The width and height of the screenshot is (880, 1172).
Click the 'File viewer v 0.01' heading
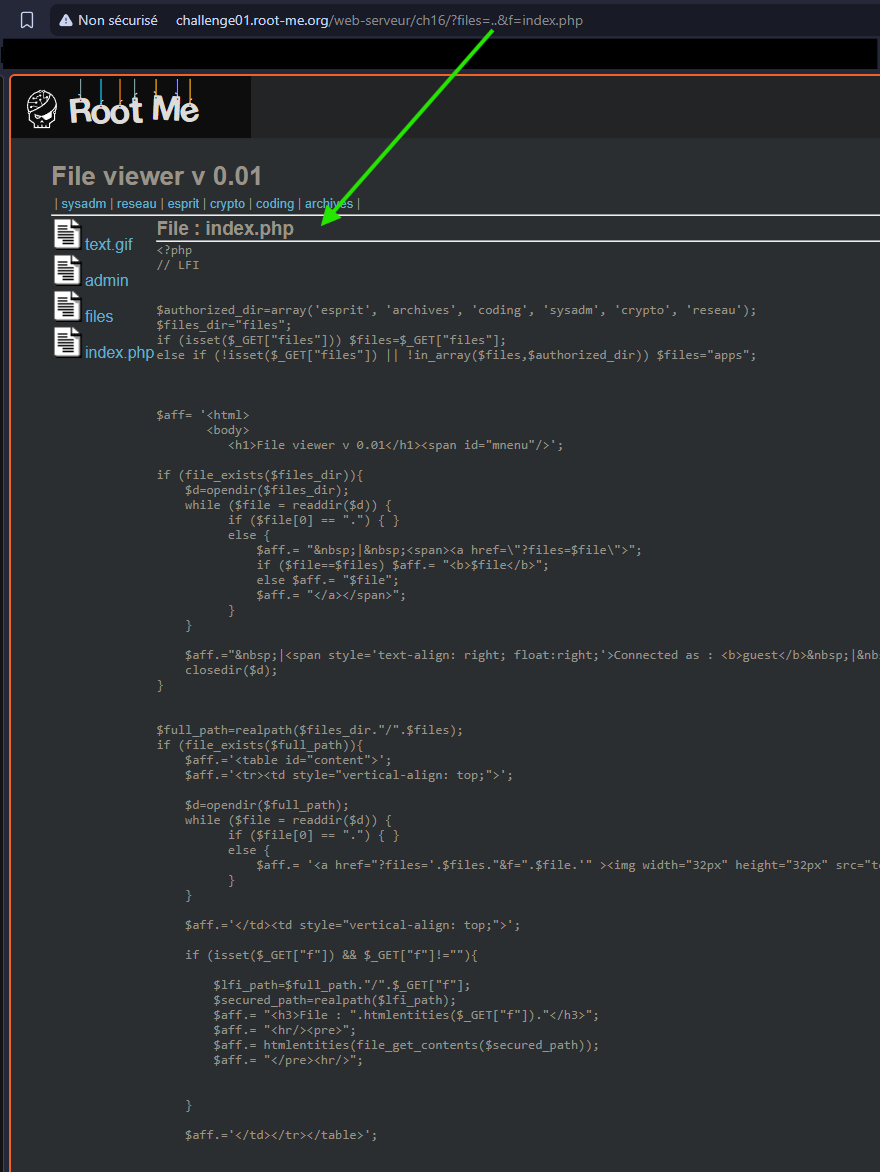coord(157,177)
